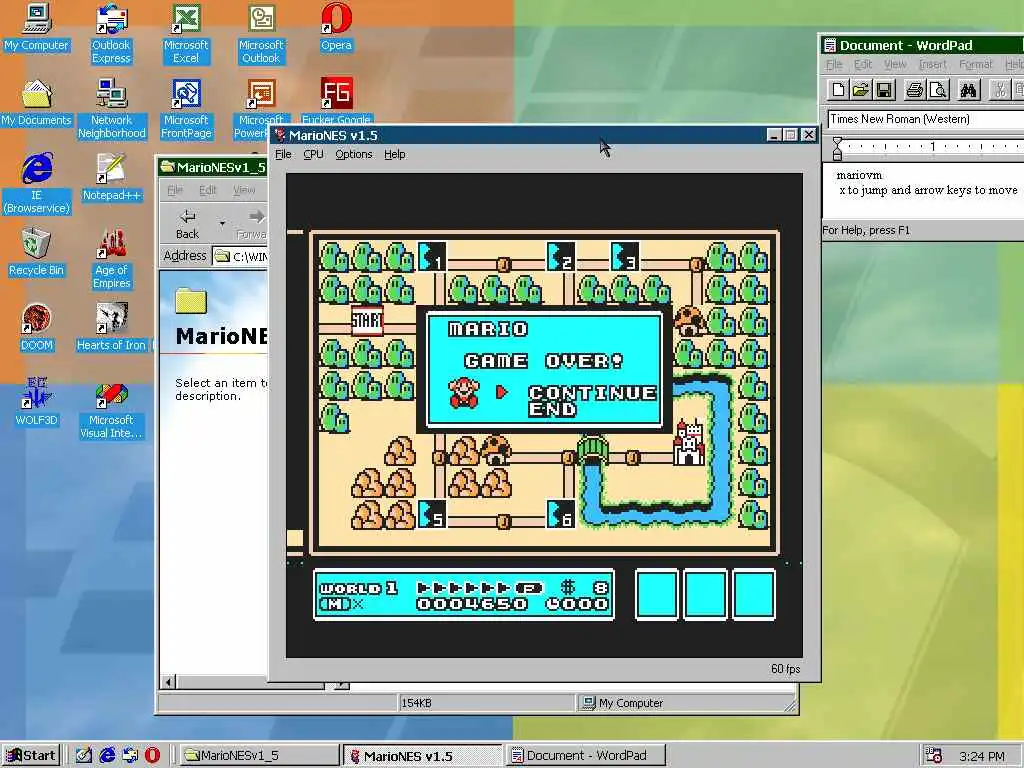Image resolution: width=1024 pixels, height=768 pixels.
Task: Click the level 1 panel on the Mario map
Action: pos(432,257)
